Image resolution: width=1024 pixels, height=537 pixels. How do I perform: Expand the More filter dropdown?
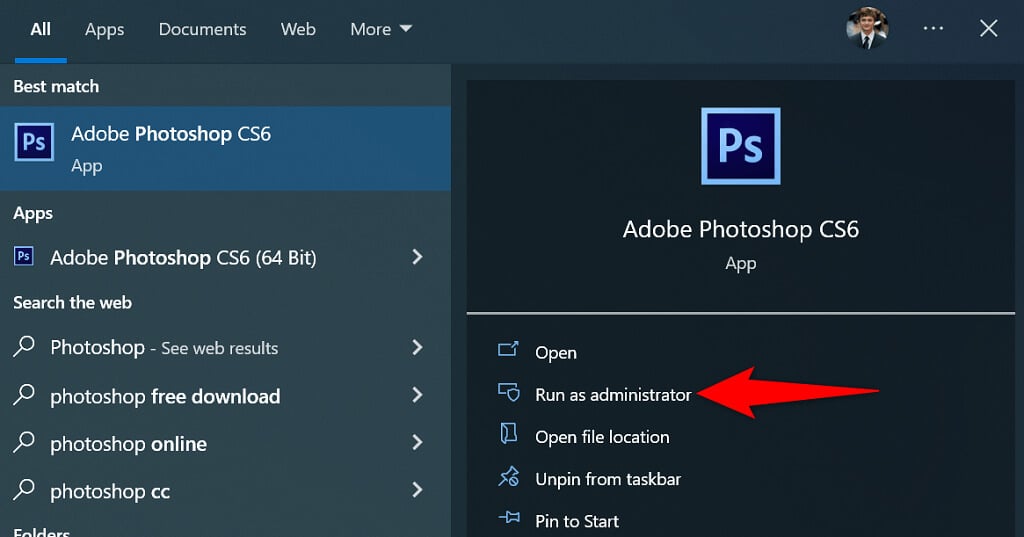pyautogui.click(x=381, y=29)
